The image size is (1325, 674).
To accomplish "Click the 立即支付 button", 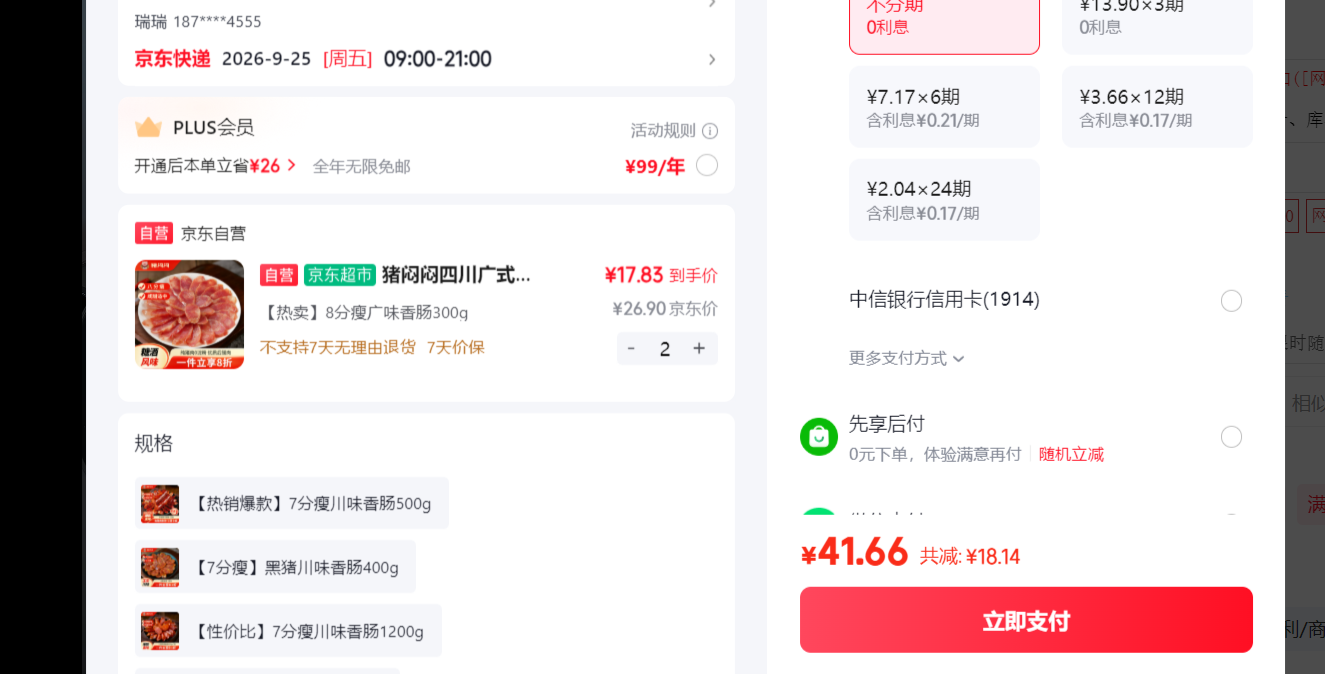I will [1026, 620].
